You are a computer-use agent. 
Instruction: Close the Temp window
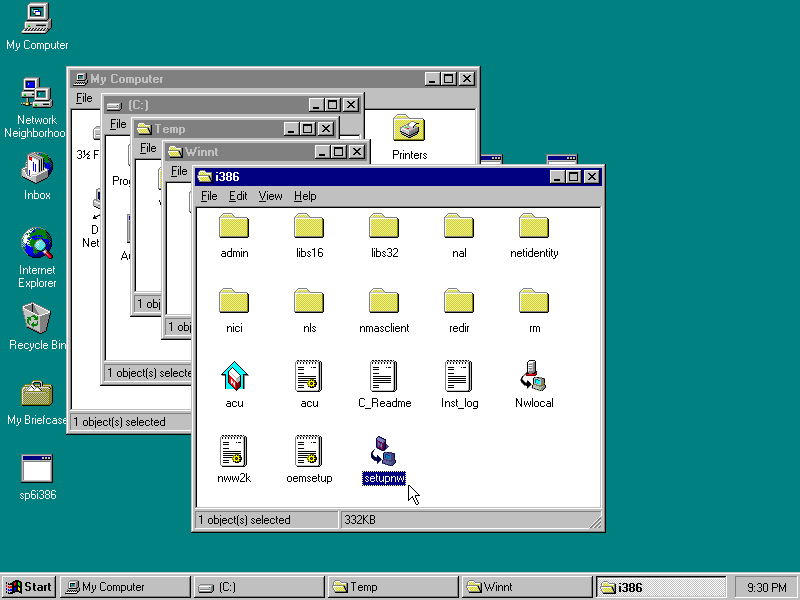point(326,129)
